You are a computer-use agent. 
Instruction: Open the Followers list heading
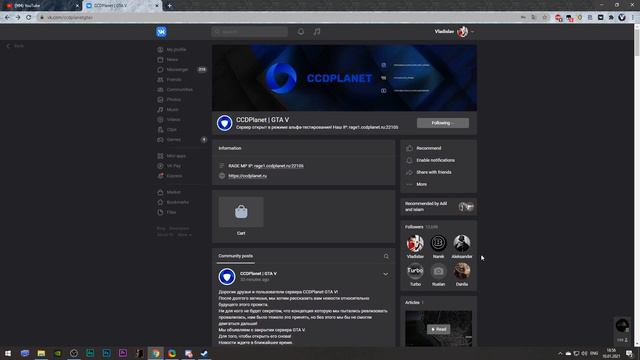pos(414,227)
